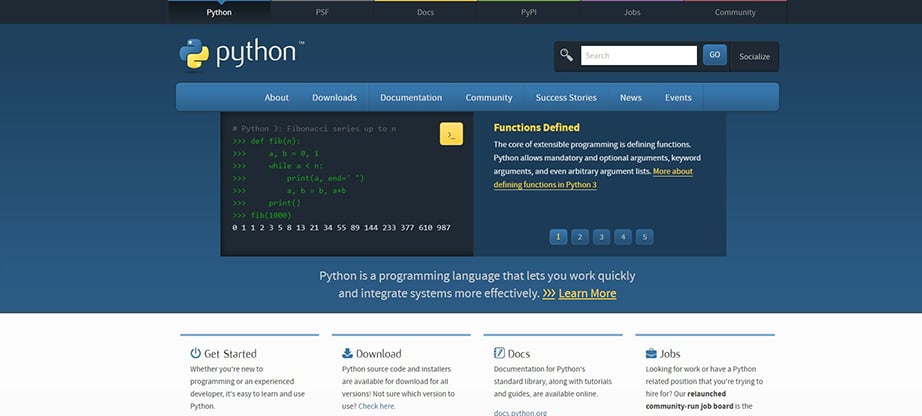Open the Community nav menu
The image size is (922, 416).
coord(489,98)
